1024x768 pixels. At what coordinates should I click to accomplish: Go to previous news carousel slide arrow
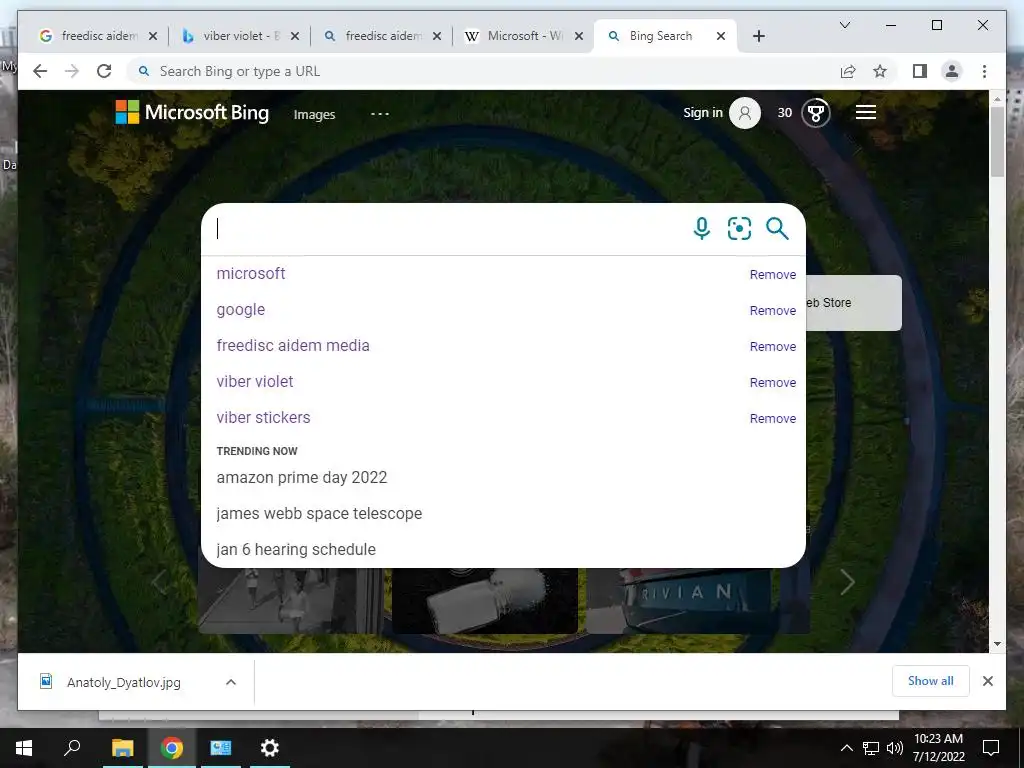[159, 582]
